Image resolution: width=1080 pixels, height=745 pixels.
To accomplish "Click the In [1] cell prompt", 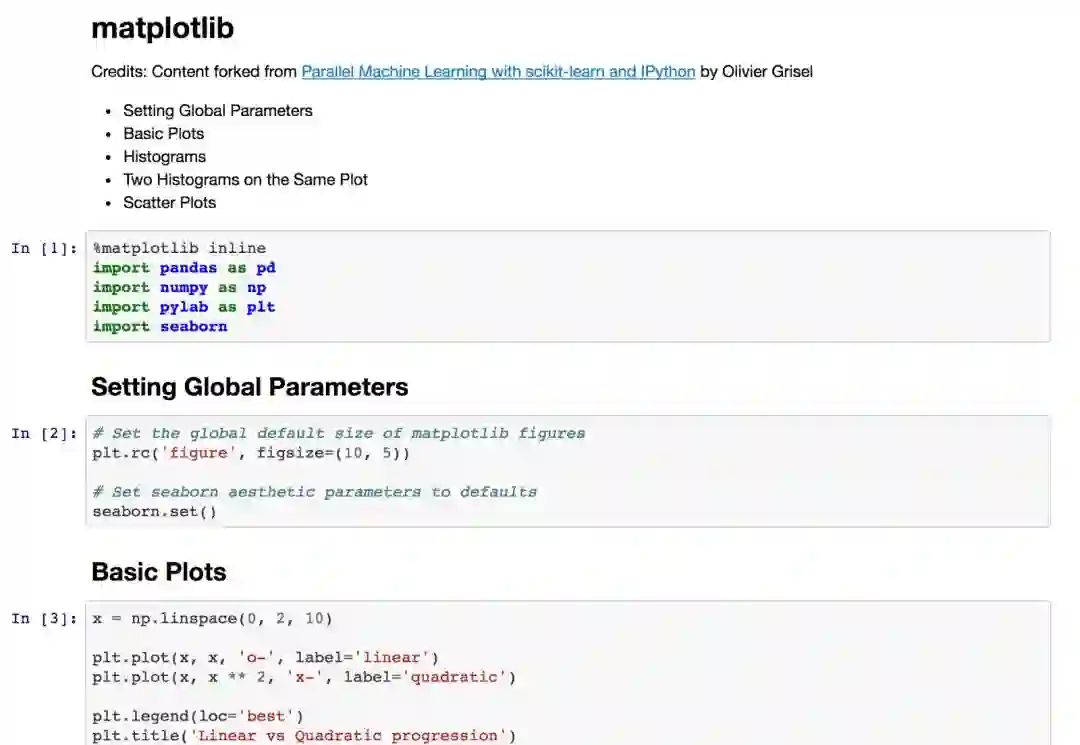I will tap(44, 248).
